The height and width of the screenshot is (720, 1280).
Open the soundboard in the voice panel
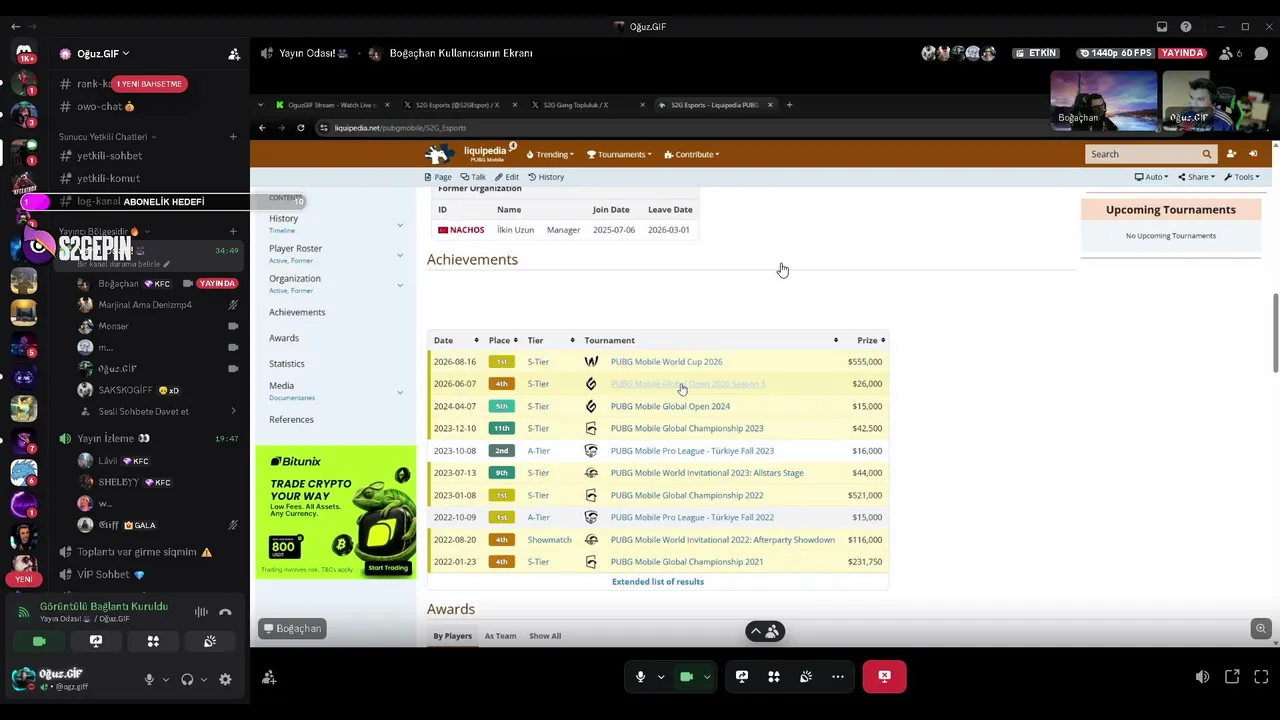coord(210,641)
